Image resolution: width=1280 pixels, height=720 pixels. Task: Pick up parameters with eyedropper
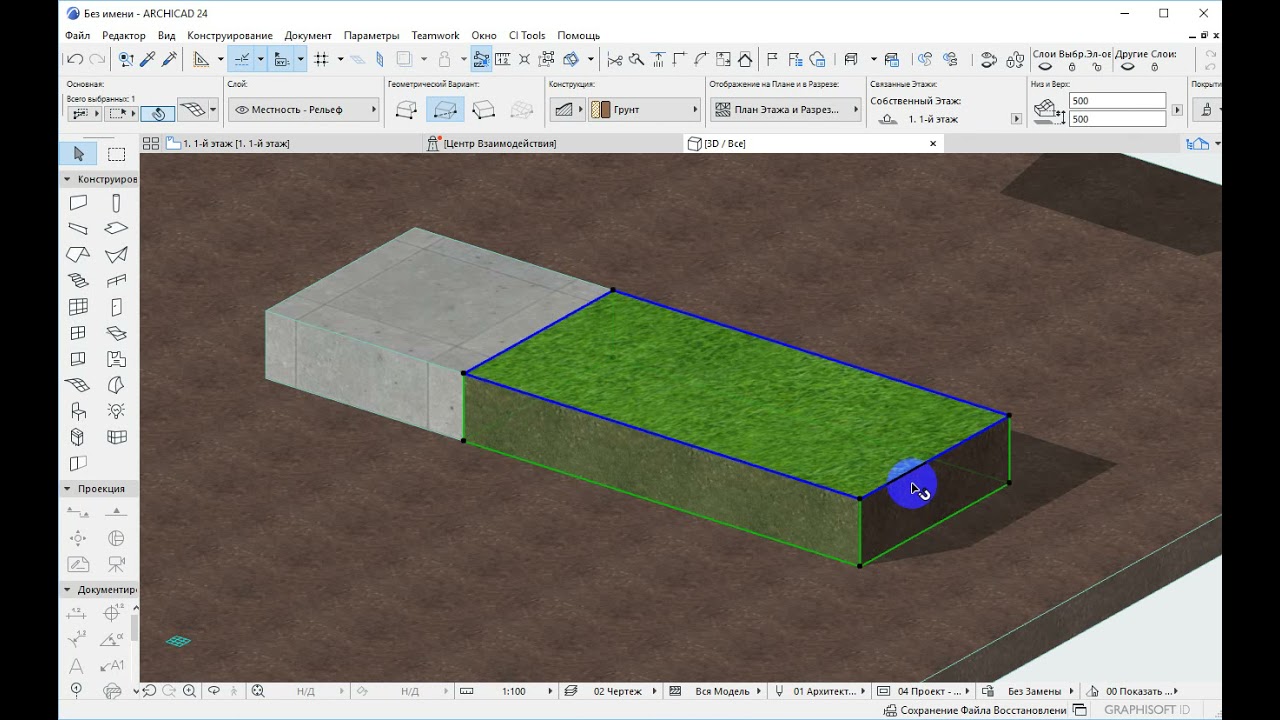[147, 60]
